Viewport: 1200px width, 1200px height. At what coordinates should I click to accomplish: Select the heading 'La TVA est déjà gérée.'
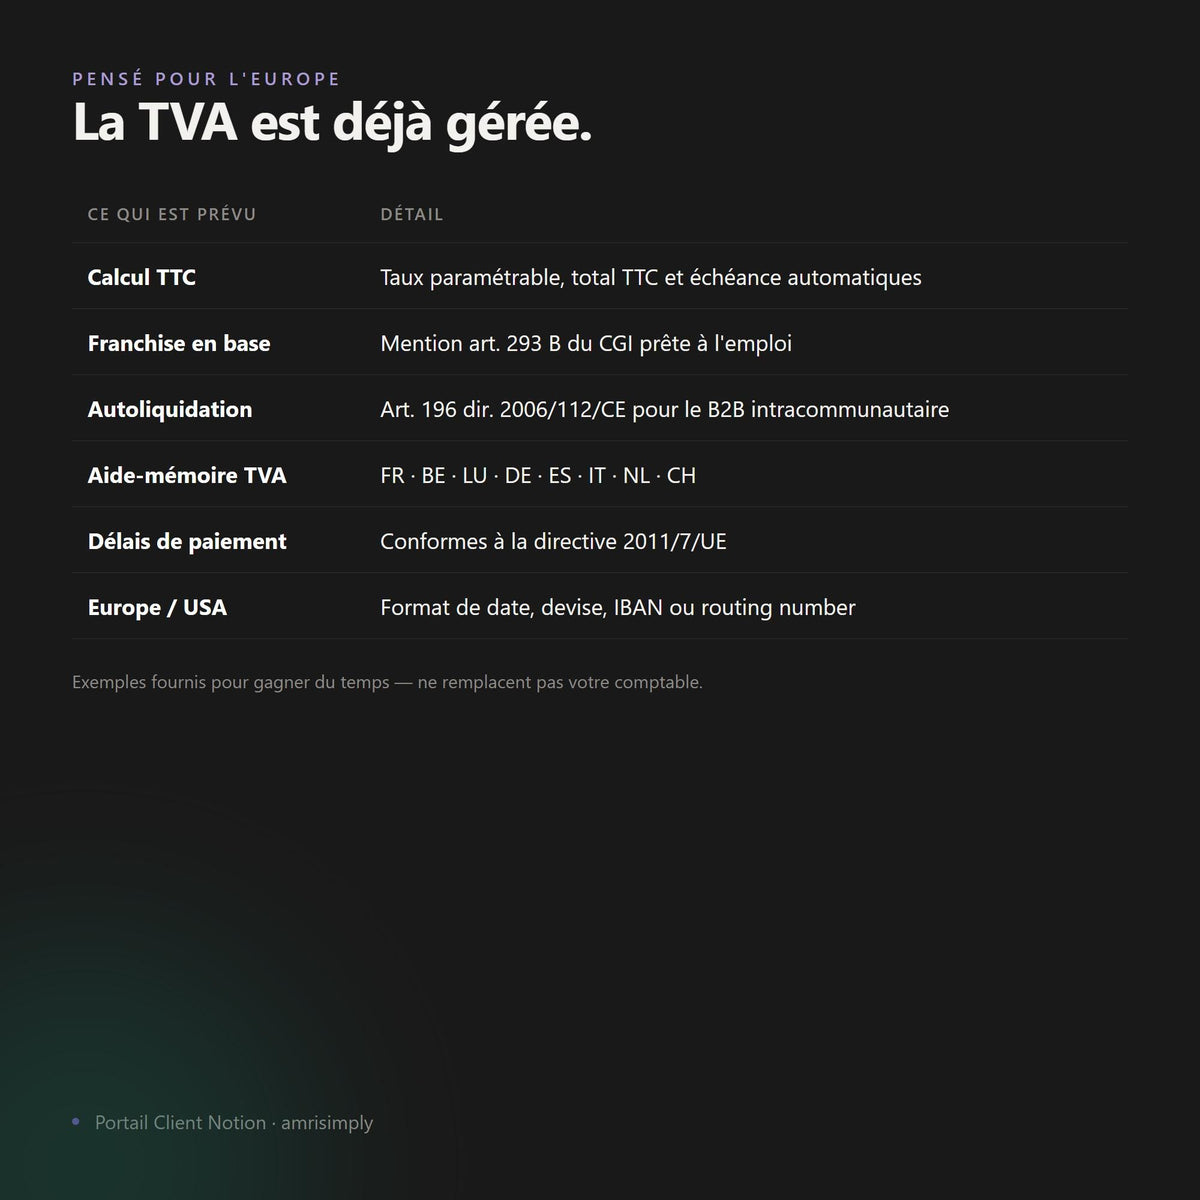click(332, 124)
